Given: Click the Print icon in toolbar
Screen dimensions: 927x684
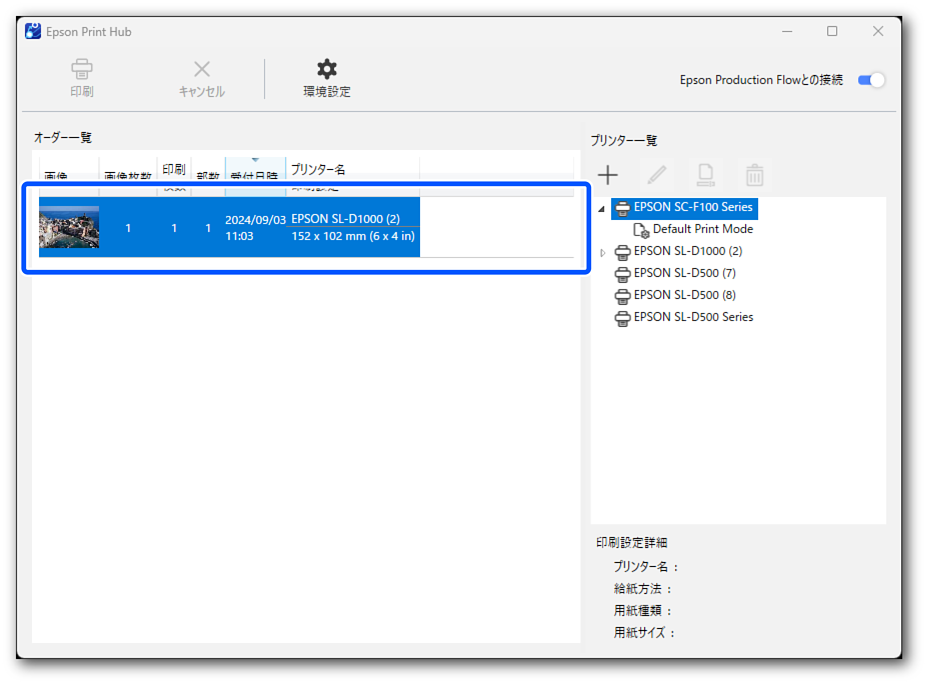Looking at the screenshot, I should coord(82,69).
